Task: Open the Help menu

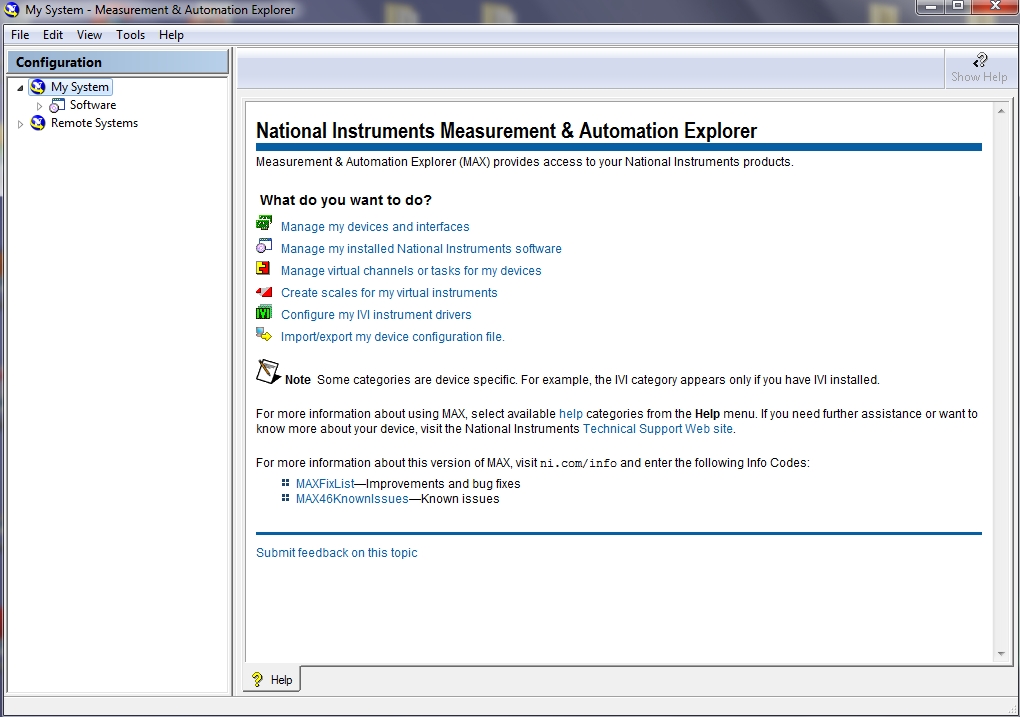Action: 171,34
